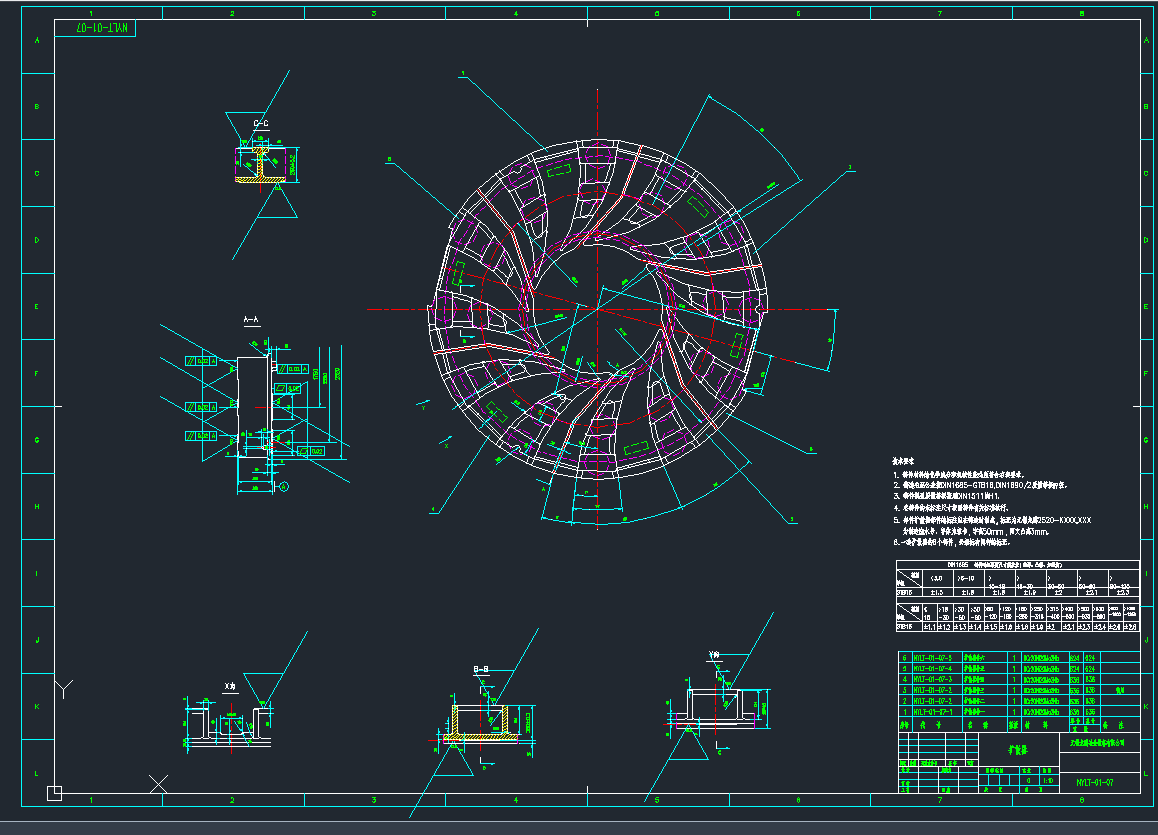Viewport: 1158px width, 835px height.
Task: Select parts list row NYLT-01-07-5
Action: pyautogui.click(x=932, y=657)
